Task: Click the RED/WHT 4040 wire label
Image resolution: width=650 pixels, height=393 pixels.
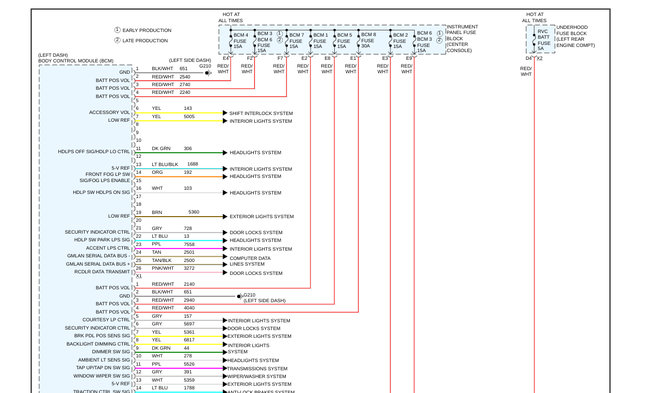Action: (x=173, y=308)
